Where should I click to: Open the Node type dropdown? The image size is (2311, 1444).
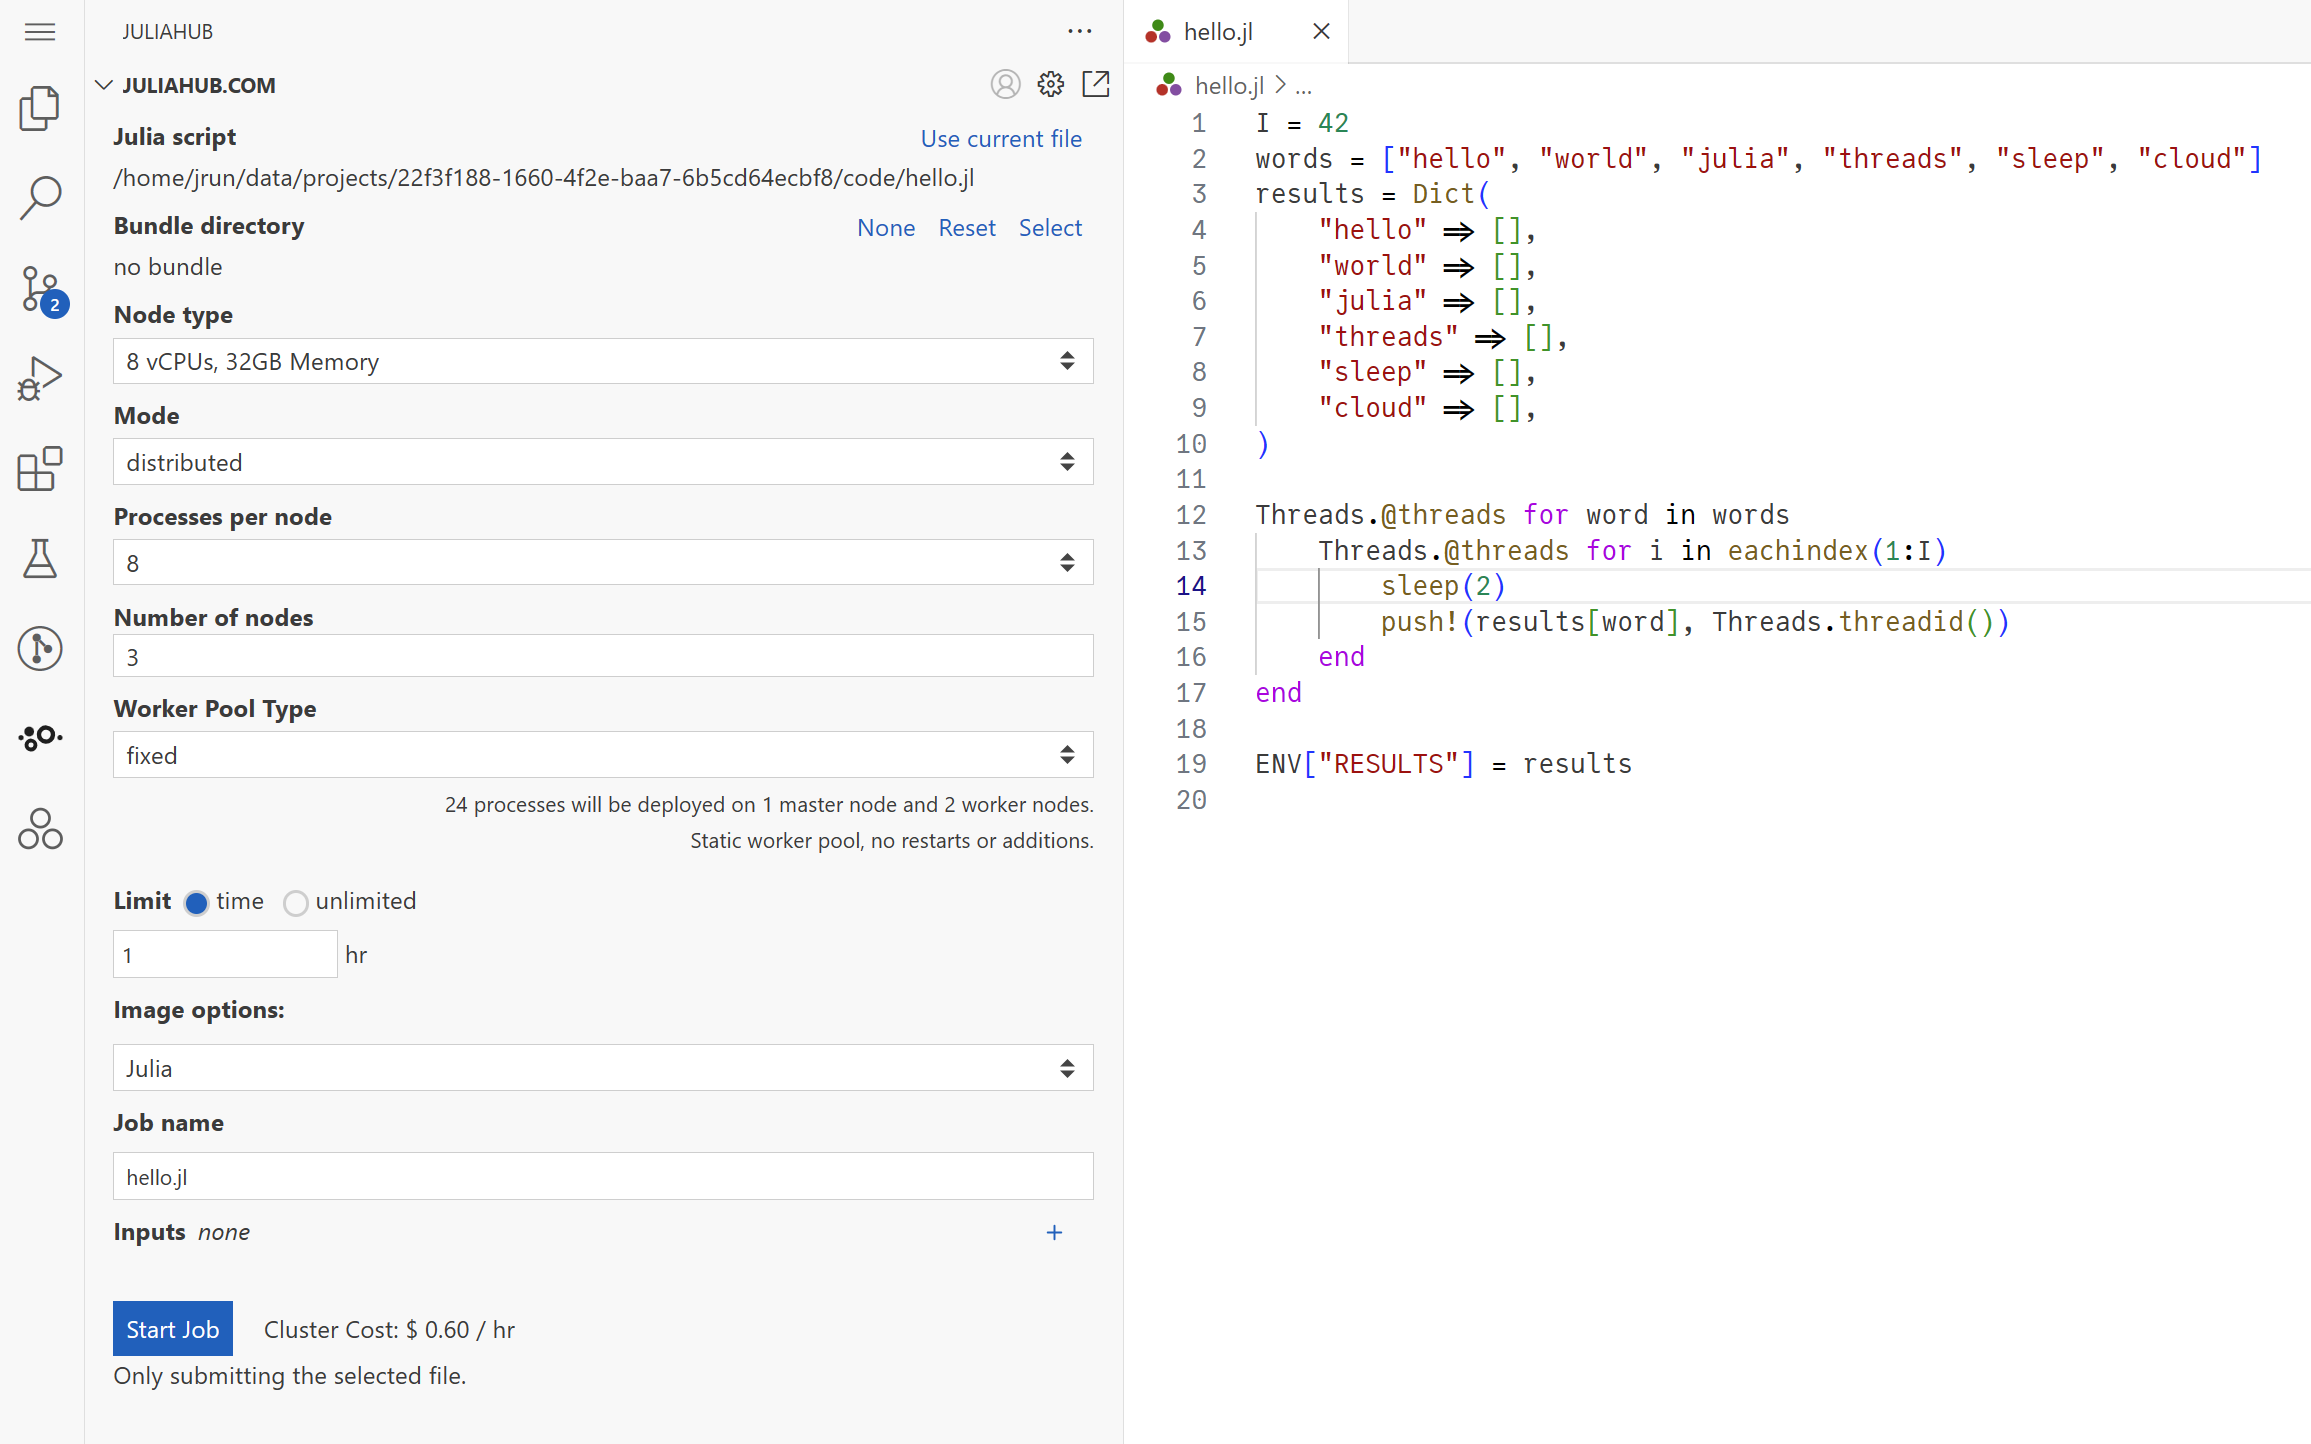point(603,361)
